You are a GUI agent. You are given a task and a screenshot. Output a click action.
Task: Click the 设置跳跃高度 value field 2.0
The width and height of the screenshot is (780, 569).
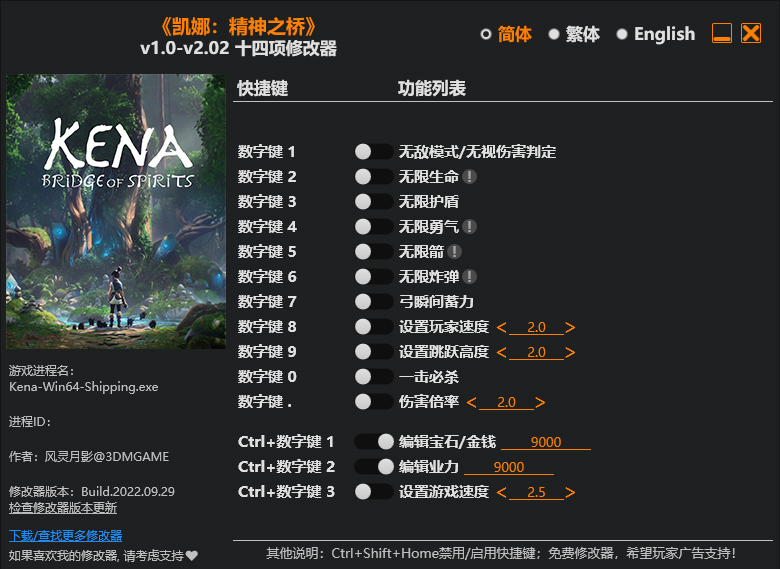pyautogui.click(x=536, y=352)
